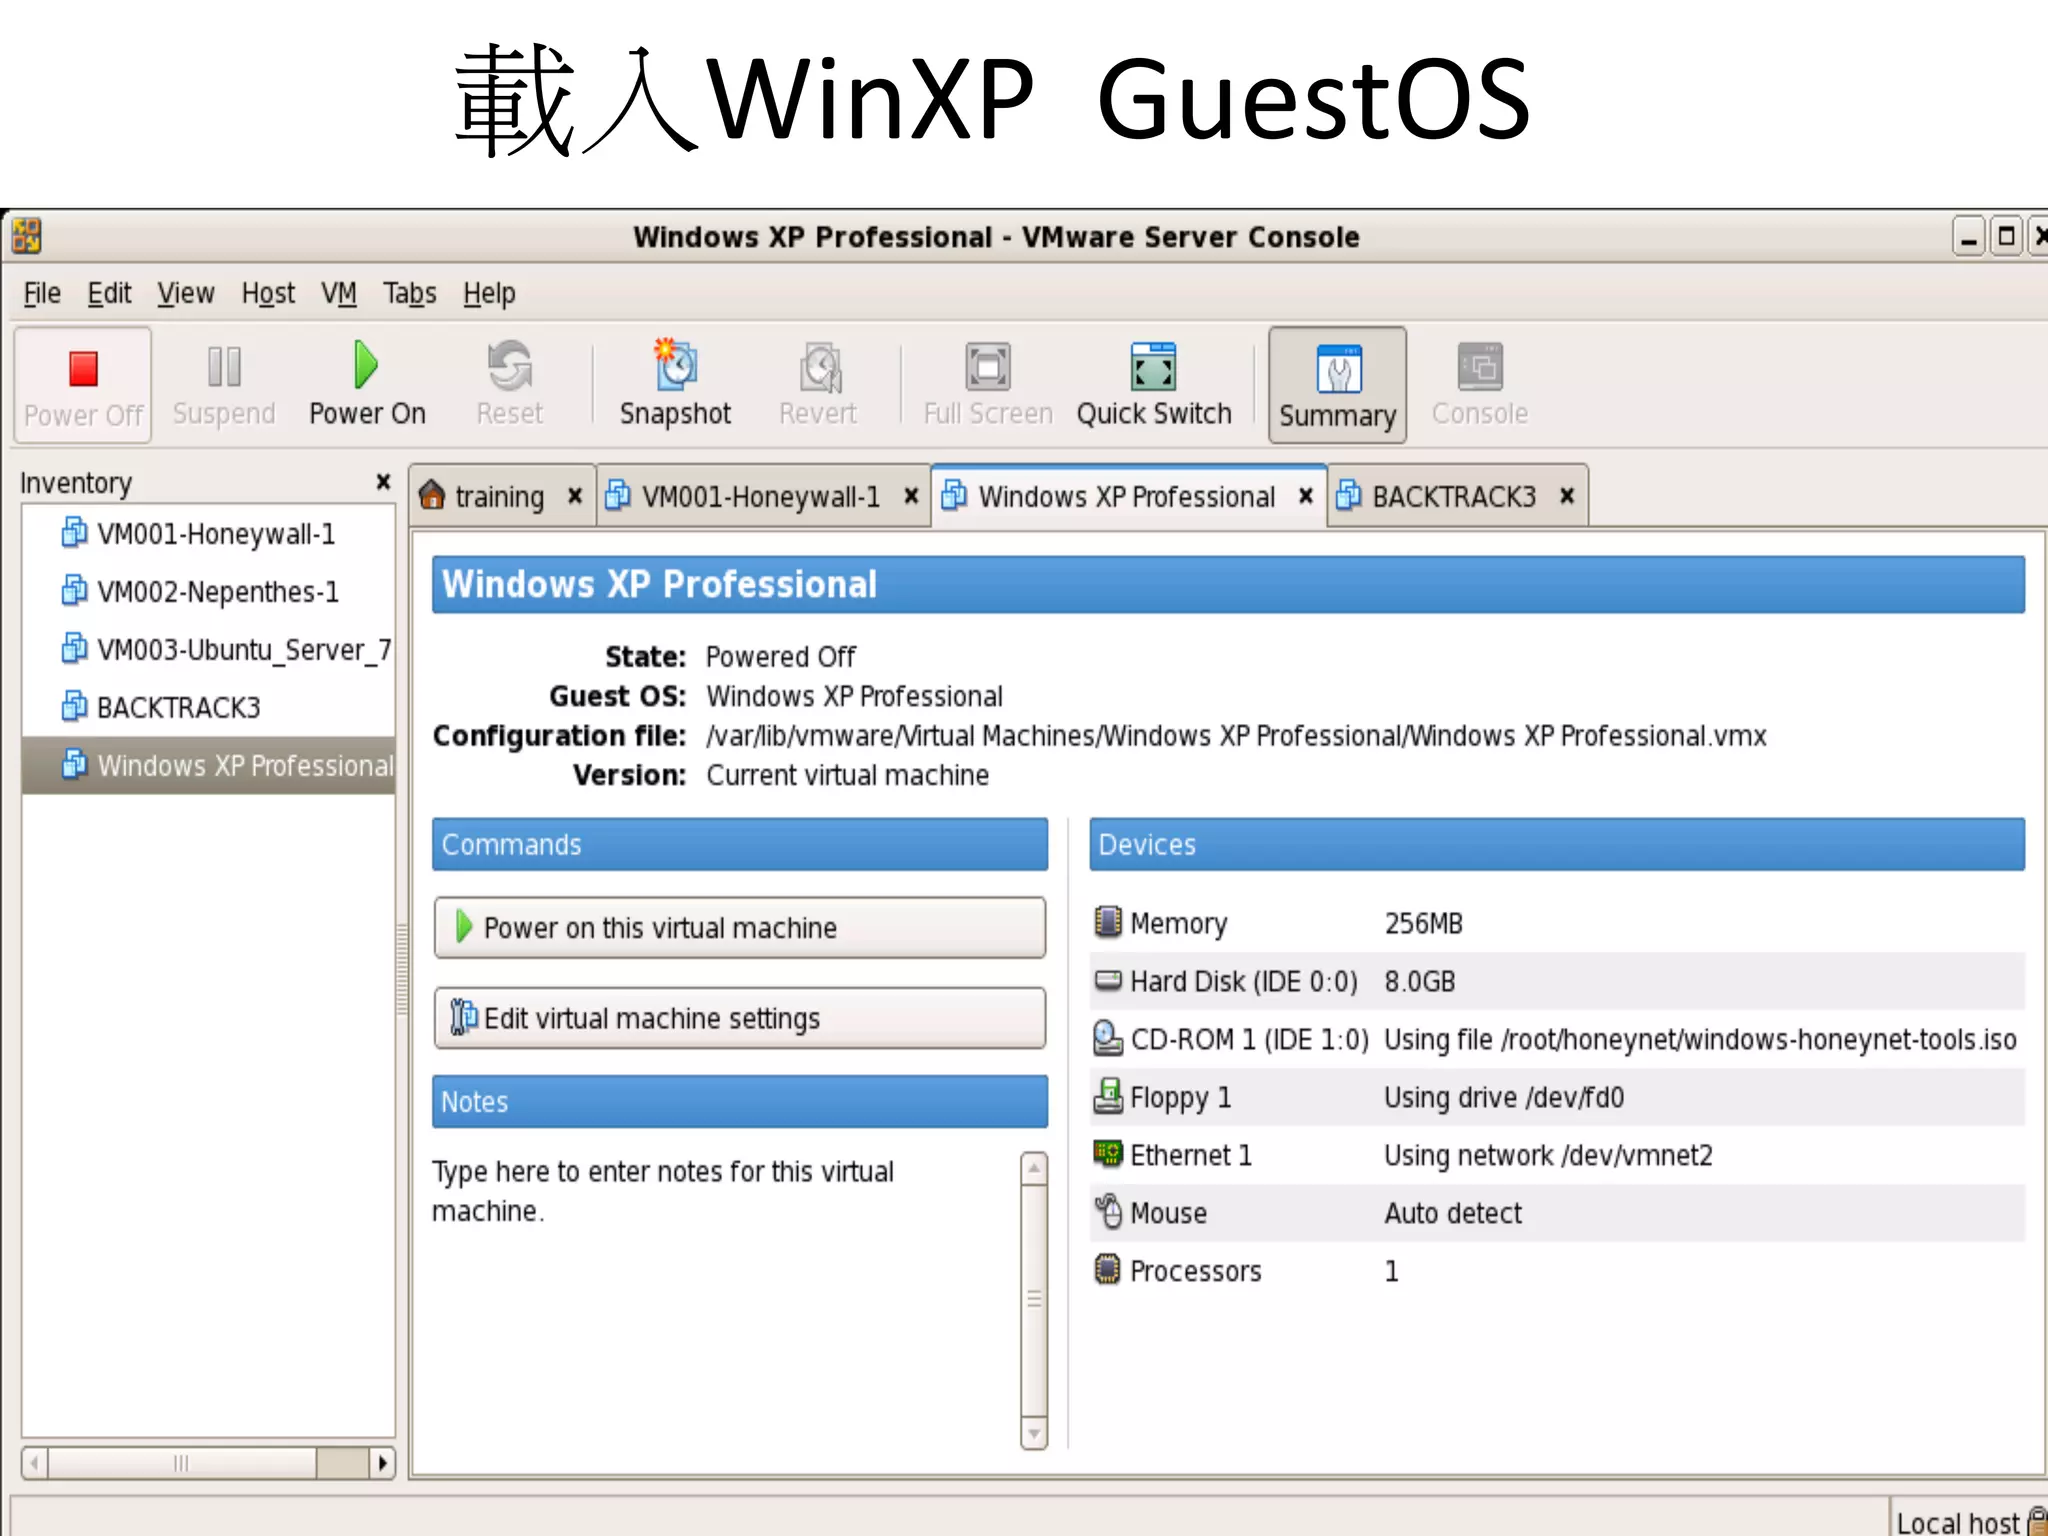The height and width of the screenshot is (1536, 2048).
Task: Select VM001-Honeywall-1 in the Inventory
Action: click(x=209, y=534)
